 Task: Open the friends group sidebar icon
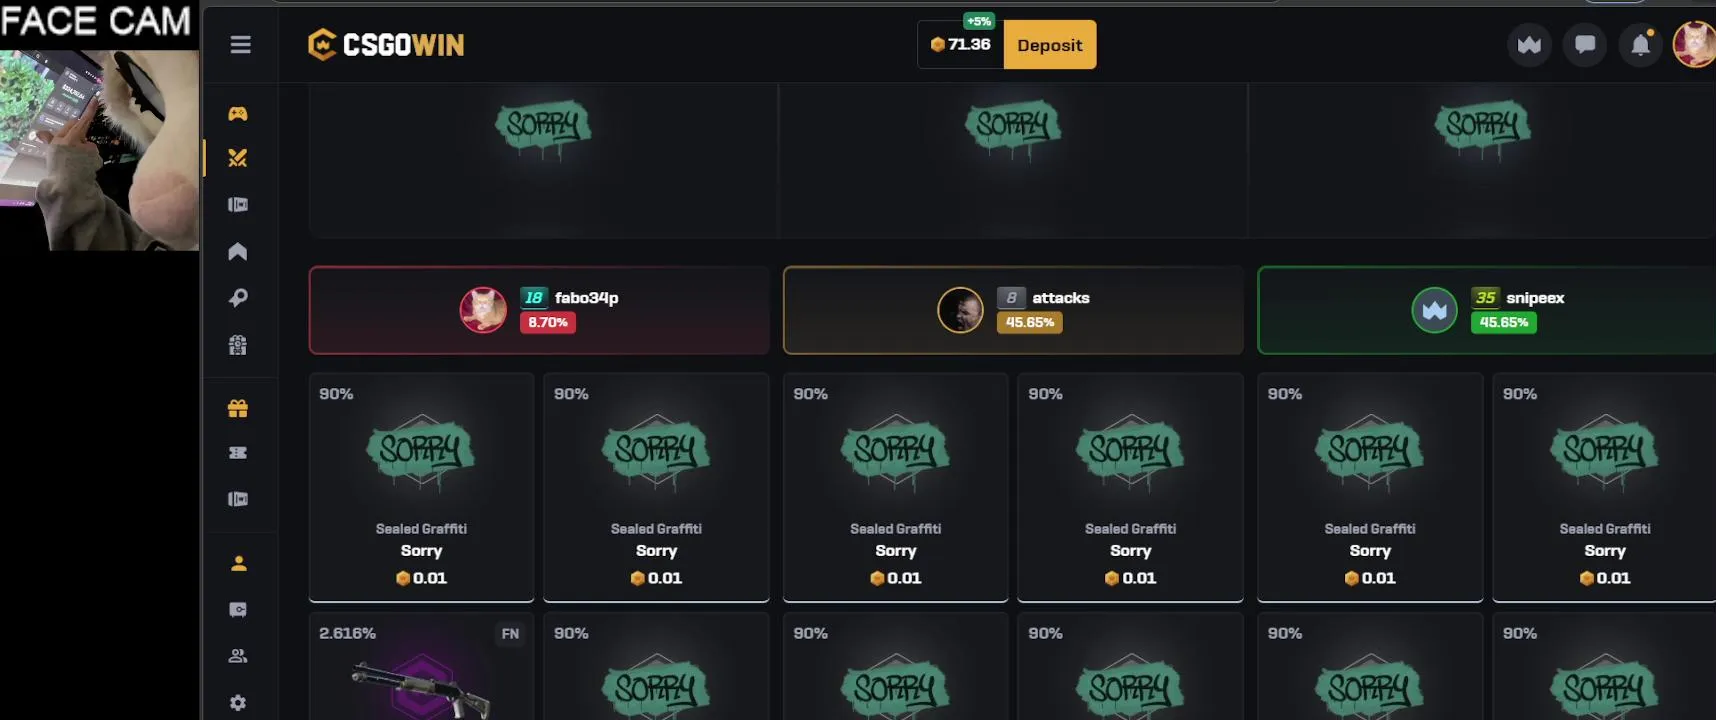pyautogui.click(x=238, y=656)
